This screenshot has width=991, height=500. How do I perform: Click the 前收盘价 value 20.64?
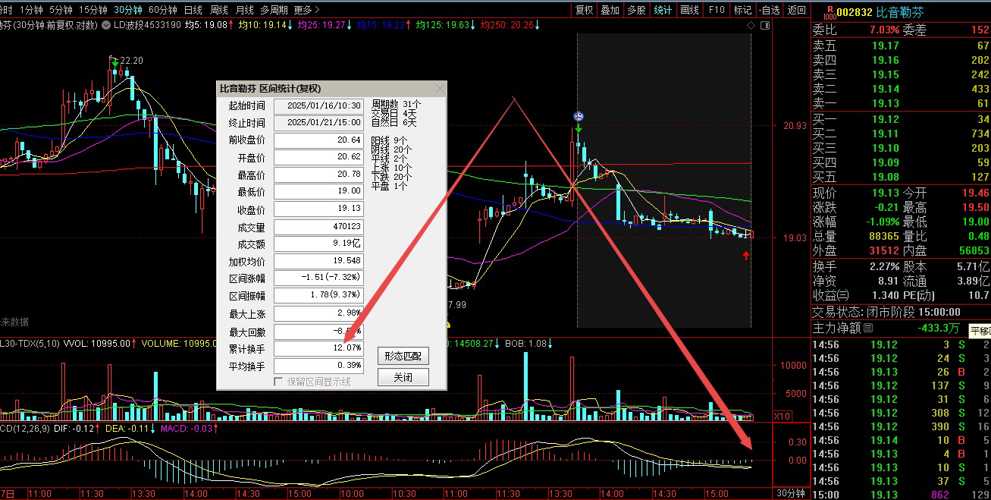[x=319, y=140]
